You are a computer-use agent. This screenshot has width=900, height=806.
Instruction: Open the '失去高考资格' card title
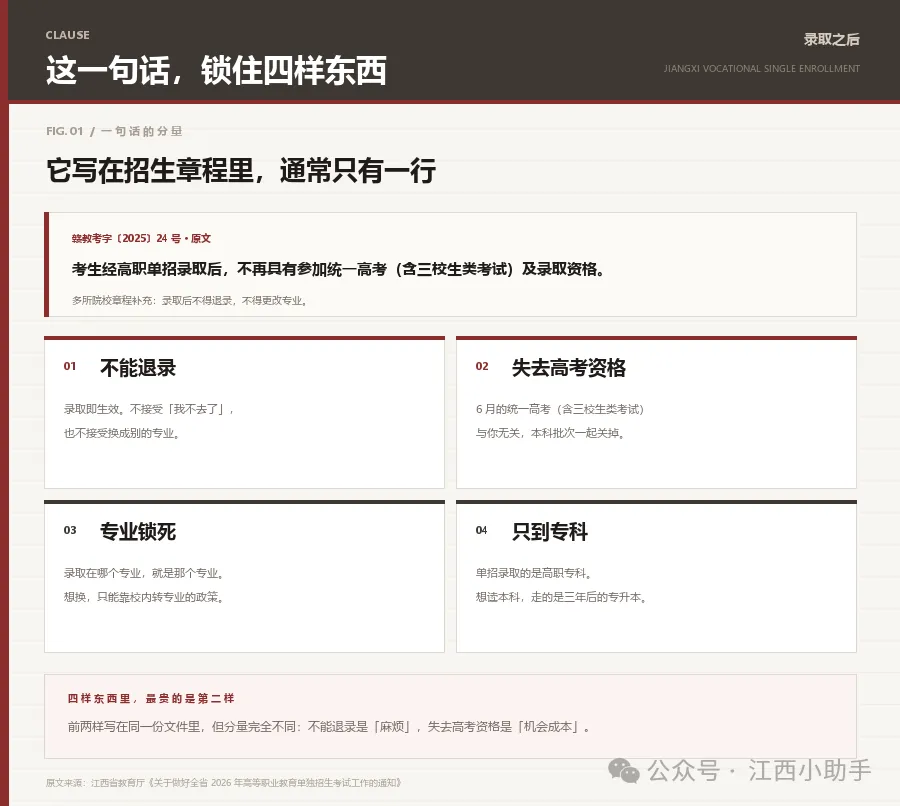[x=569, y=367]
